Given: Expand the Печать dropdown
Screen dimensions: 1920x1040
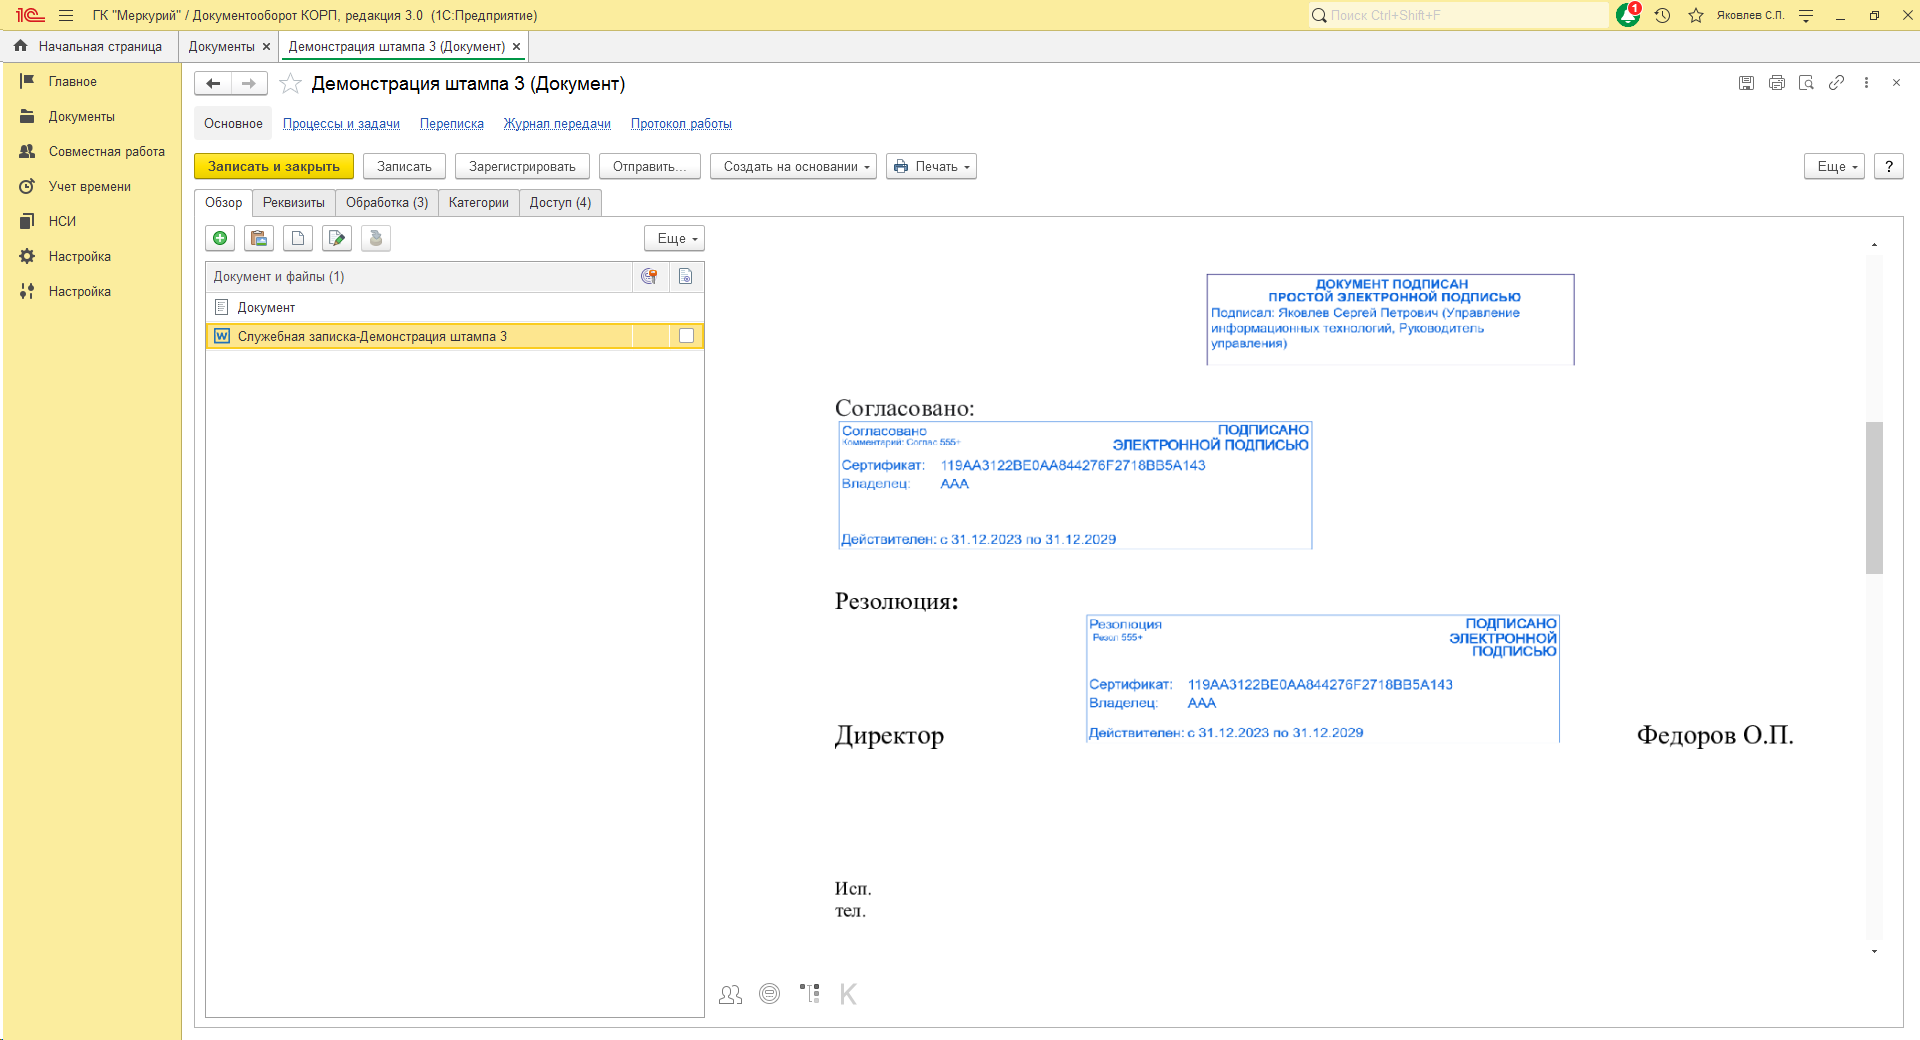Looking at the screenshot, I should [x=932, y=167].
